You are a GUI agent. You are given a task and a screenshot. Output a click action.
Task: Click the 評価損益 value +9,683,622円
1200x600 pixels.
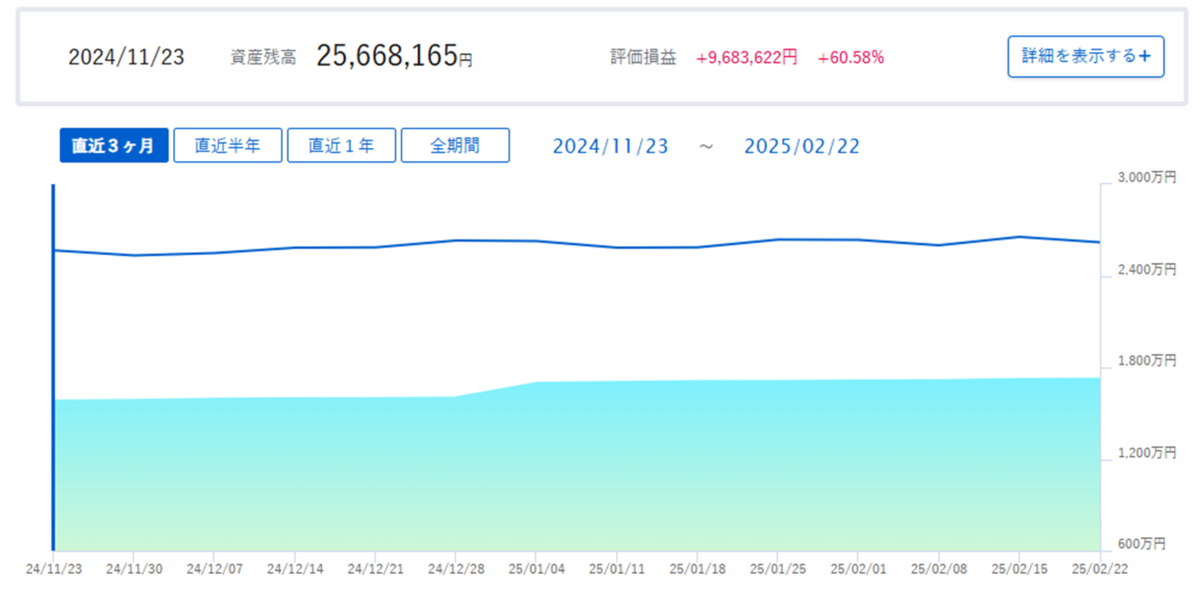(x=746, y=57)
